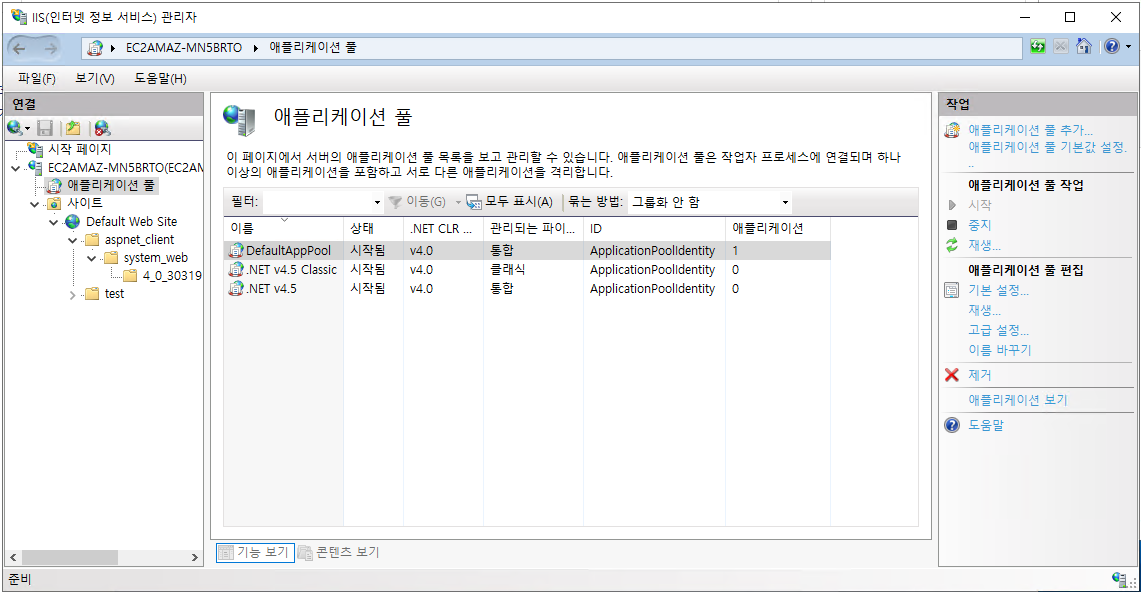Open the 이동(G) dropdown arrow
Image resolution: width=1141 pixels, height=592 pixels.
click(x=458, y=202)
